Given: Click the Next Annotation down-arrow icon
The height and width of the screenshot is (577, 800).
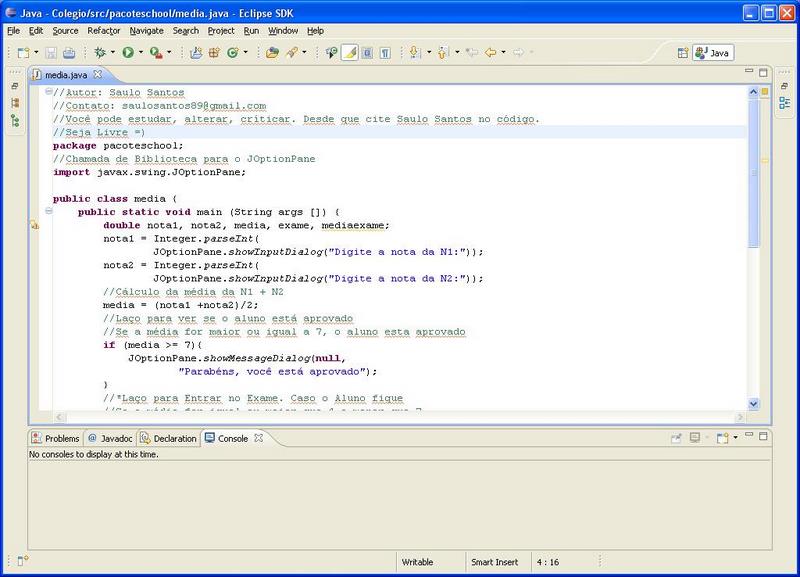Looking at the screenshot, I should pyautogui.click(x=415, y=53).
